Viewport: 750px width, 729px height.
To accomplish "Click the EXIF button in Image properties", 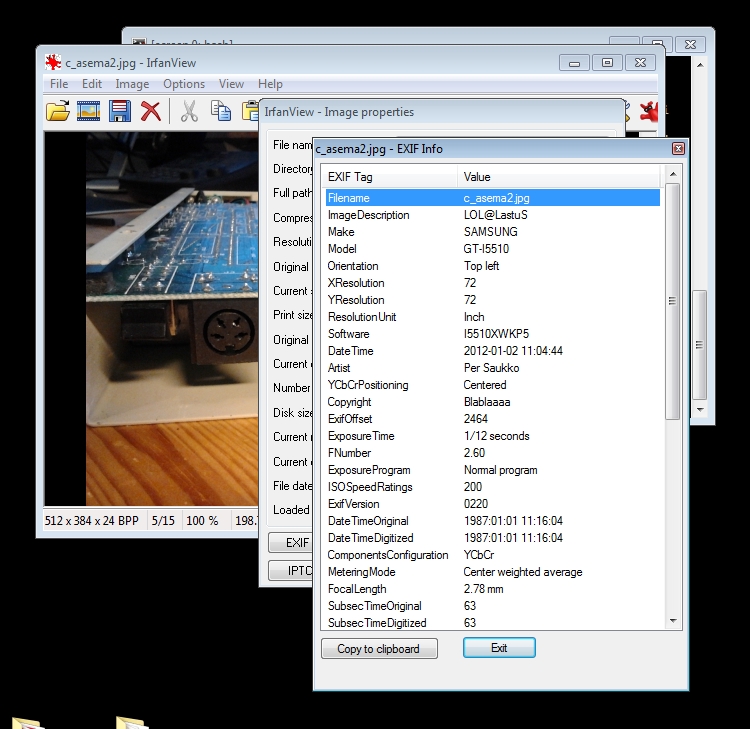I will pos(290,543).
